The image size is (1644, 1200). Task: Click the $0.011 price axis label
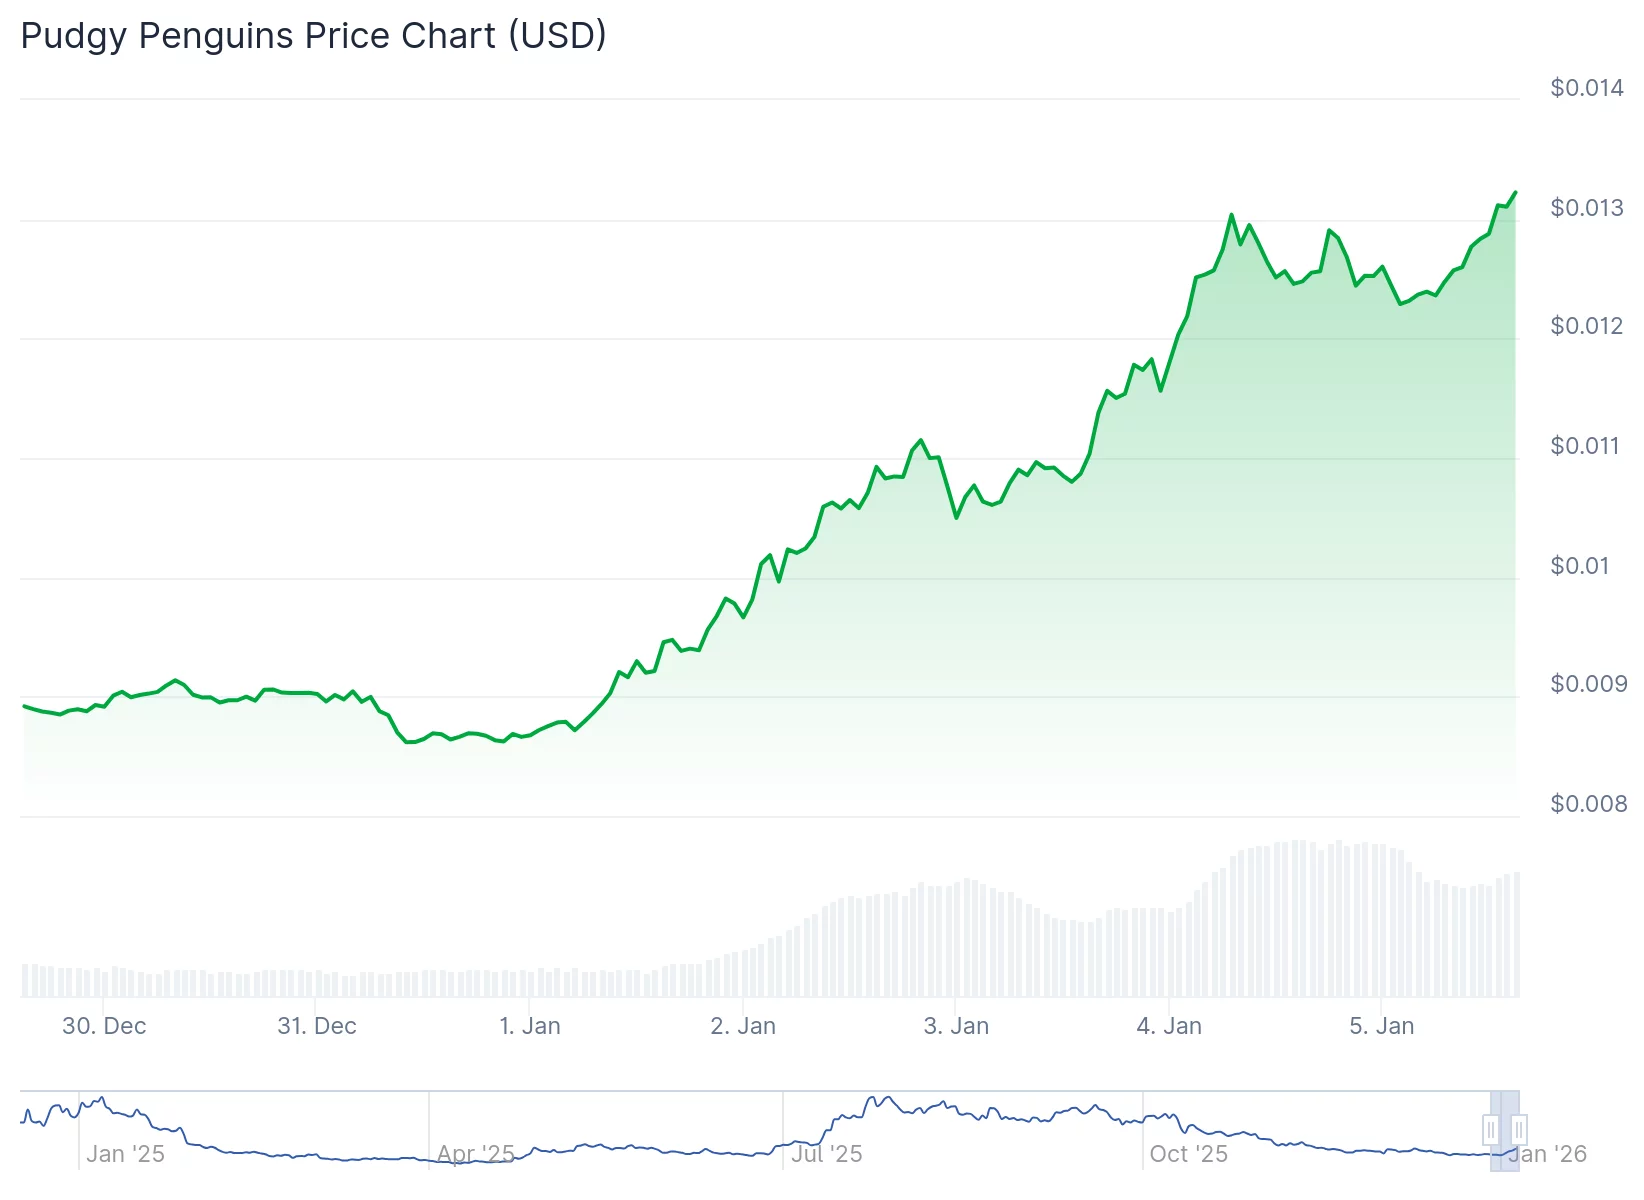[x=1587, y=446]
